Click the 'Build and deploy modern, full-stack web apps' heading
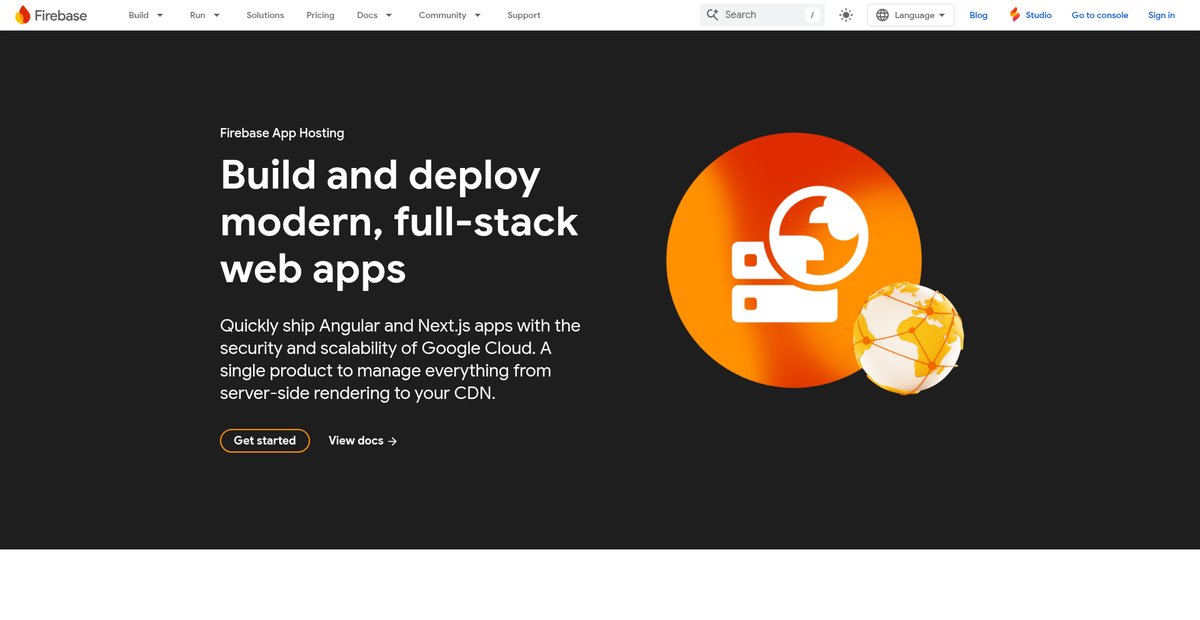Viewport: 1200px width, 620px height. 399,222
